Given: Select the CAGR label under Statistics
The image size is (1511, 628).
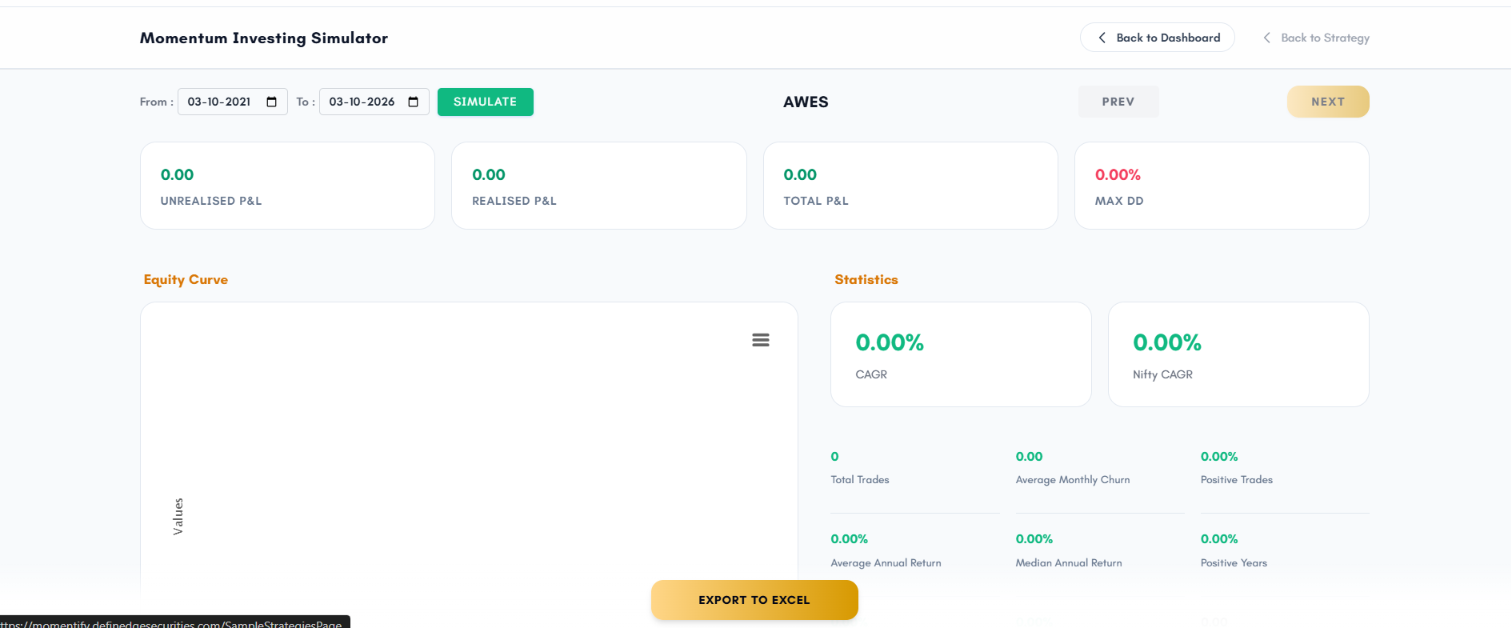Looking at the screenshot, I should [871, 375].
